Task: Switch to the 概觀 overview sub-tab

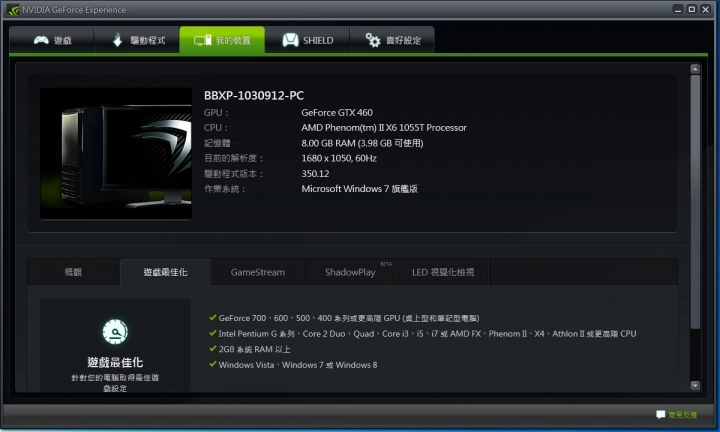Action: 73,272
